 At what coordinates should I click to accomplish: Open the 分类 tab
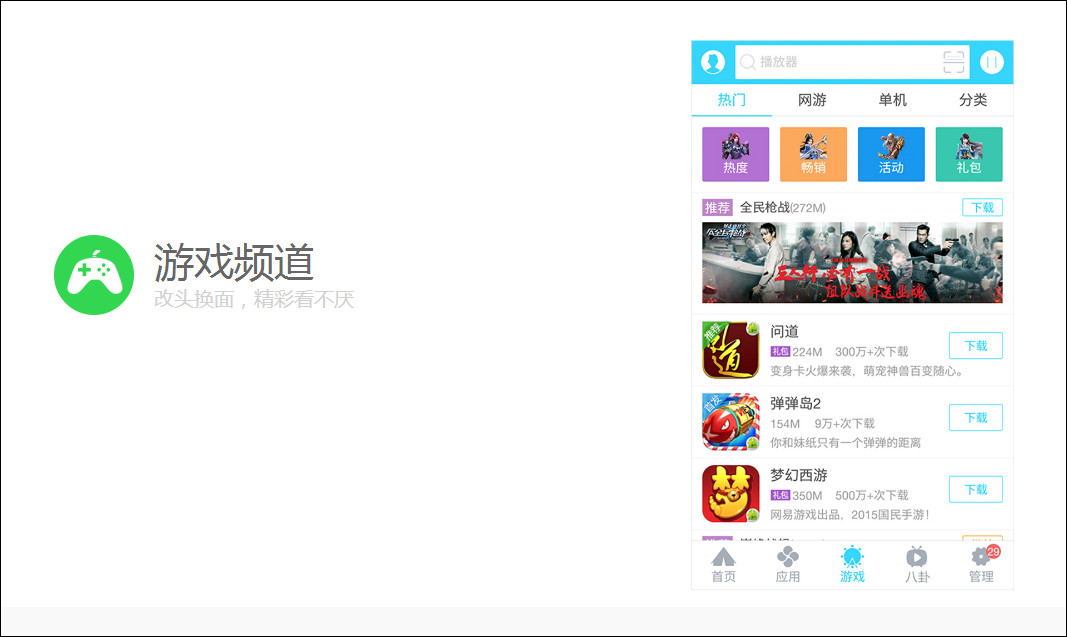coord(972,101)
